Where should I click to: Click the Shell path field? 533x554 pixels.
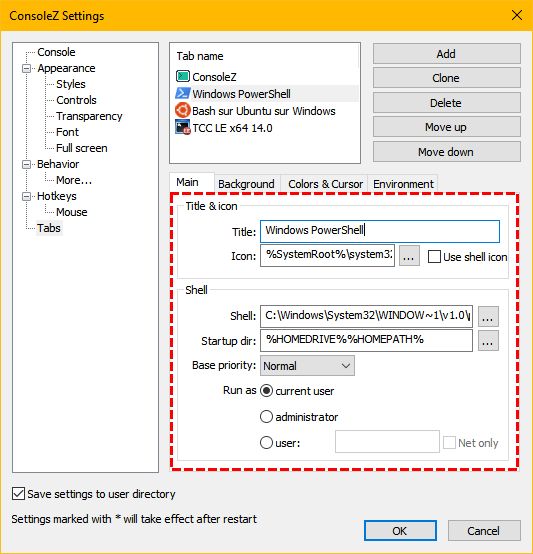(x=366, y=316)
